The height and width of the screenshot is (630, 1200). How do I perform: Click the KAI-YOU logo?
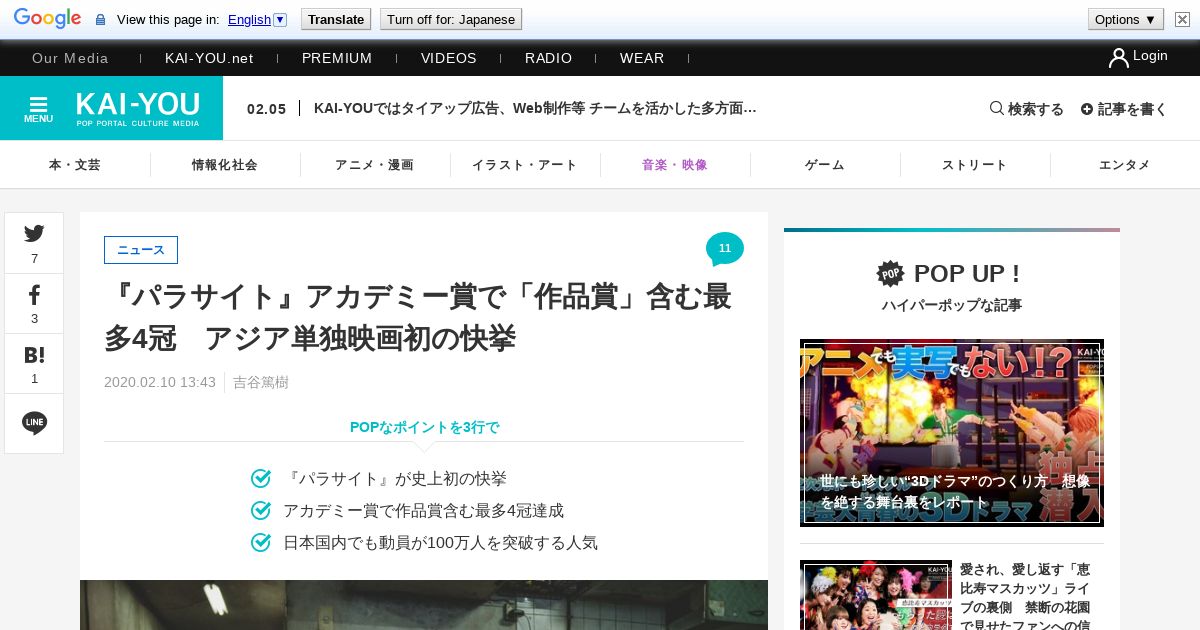(138, 108)
